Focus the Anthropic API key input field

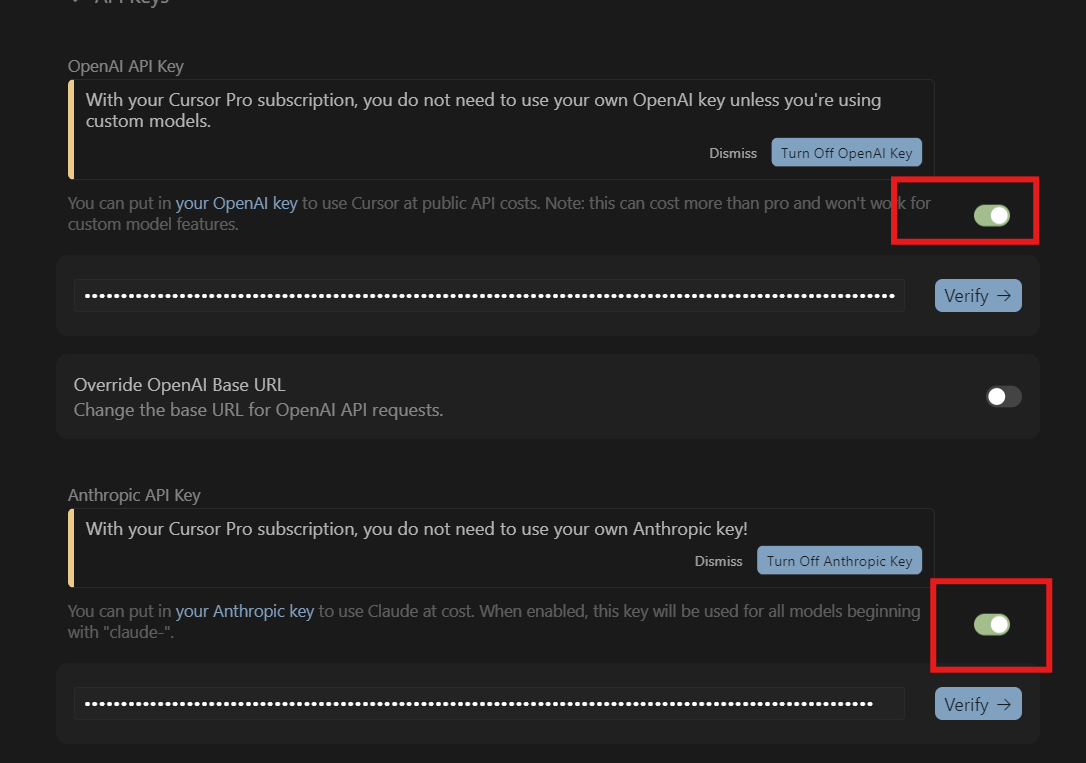[x=489, y=704]
